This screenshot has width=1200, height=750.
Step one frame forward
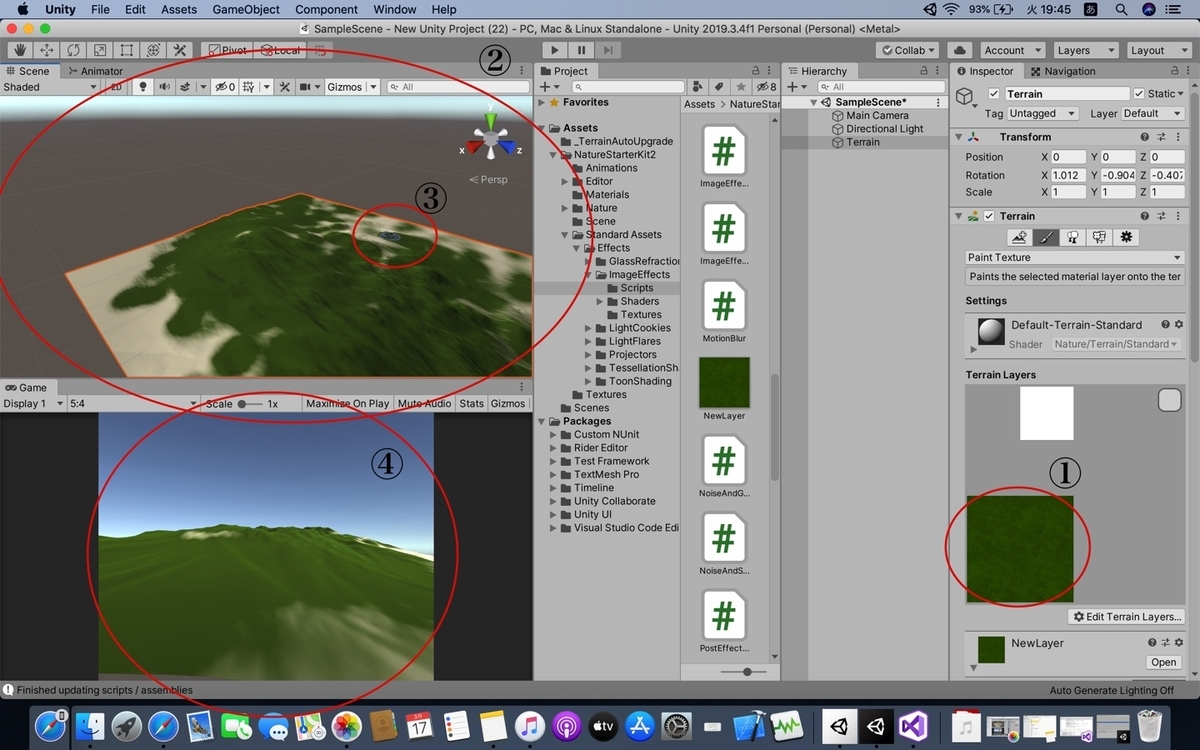click(607, 50)
